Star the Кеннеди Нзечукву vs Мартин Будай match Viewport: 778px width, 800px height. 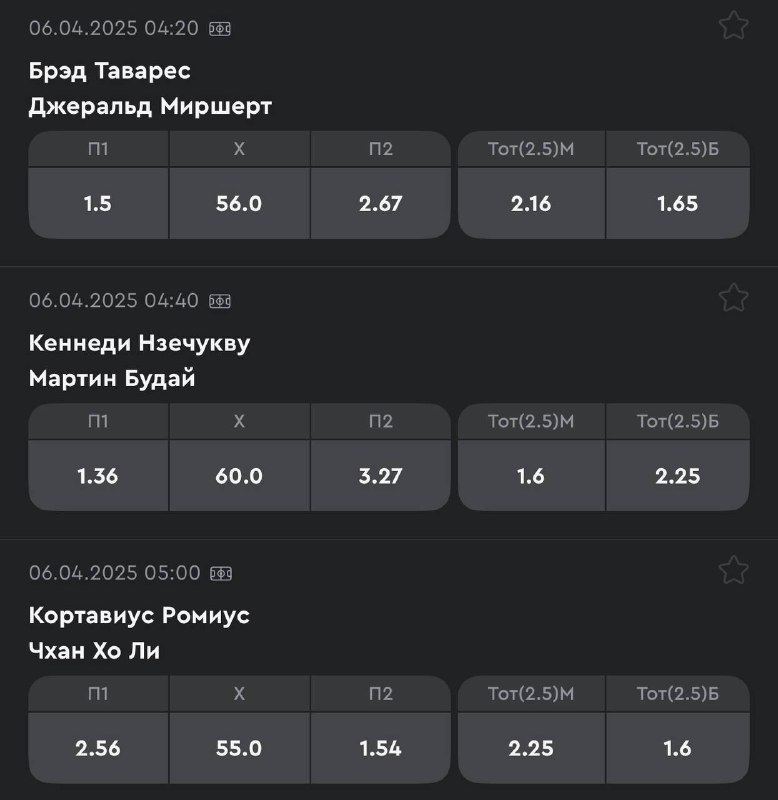point(733,298)
